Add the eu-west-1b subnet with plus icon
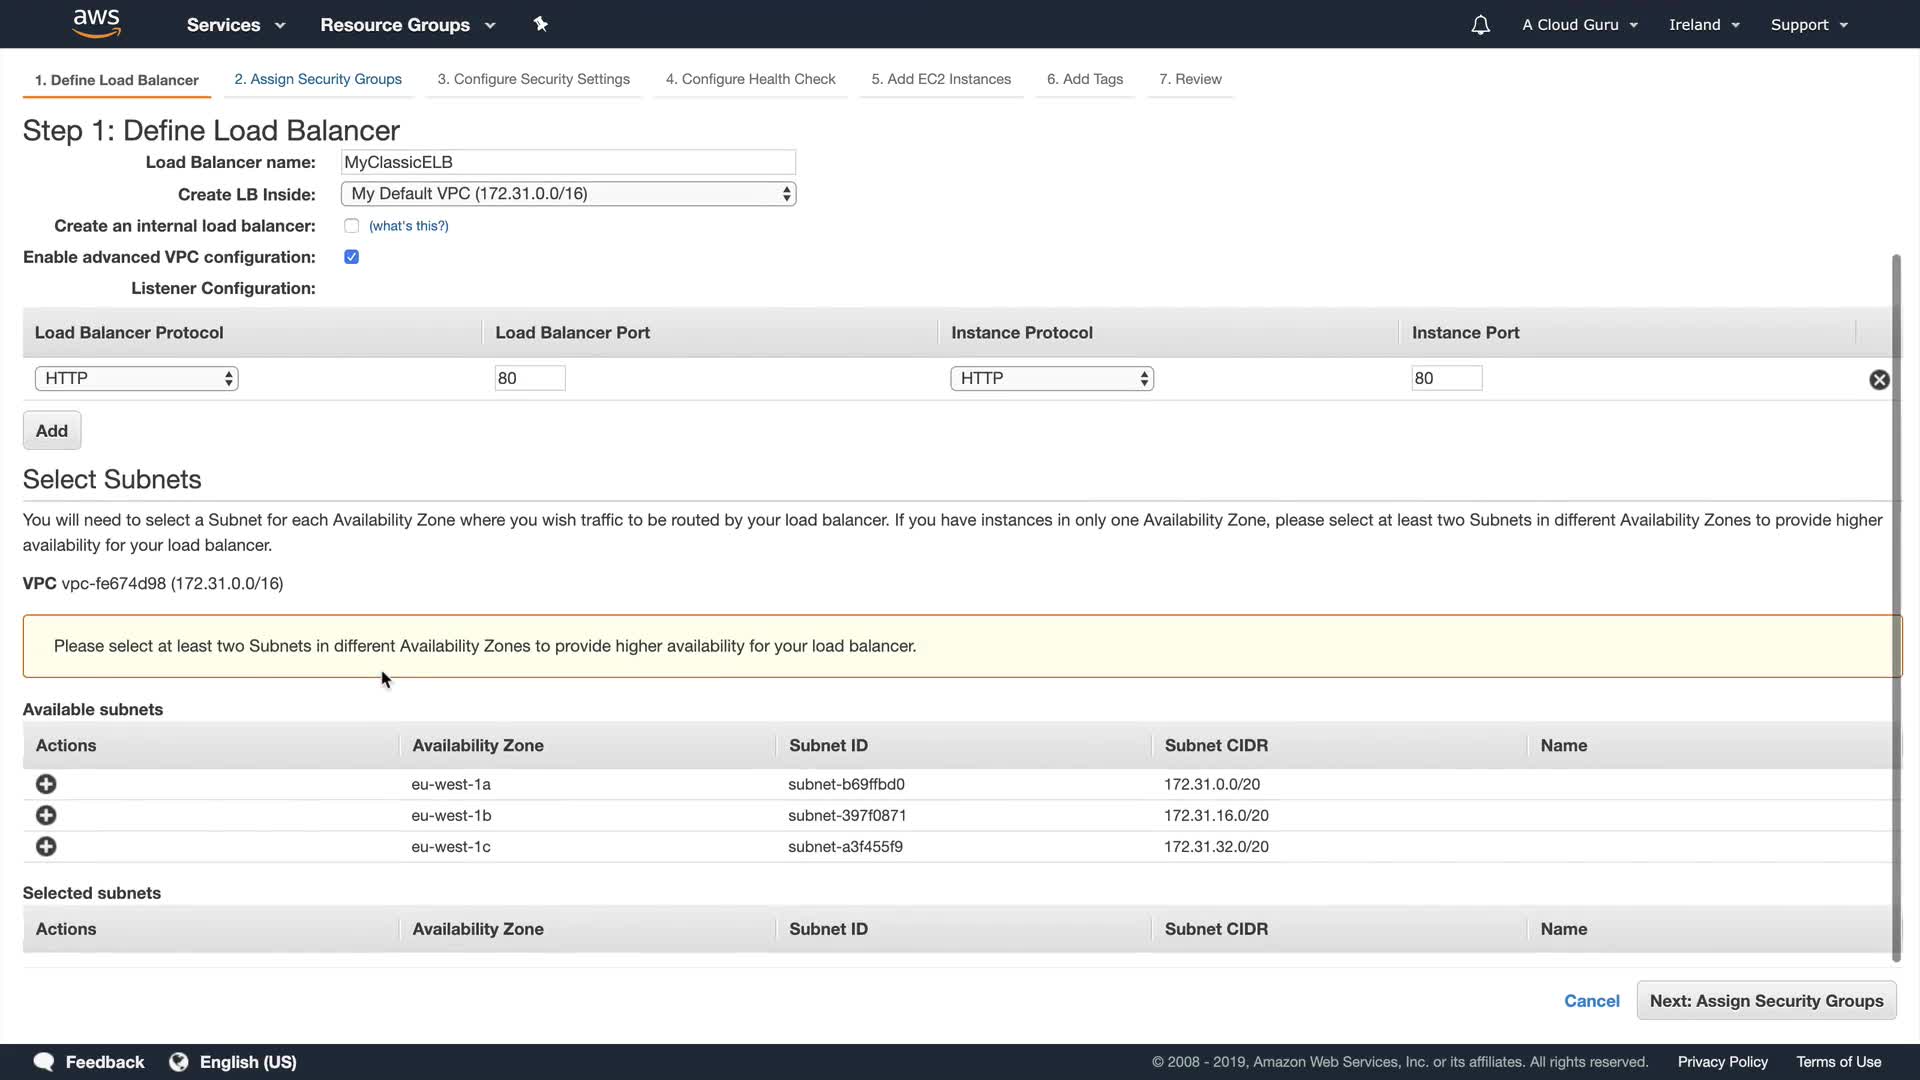The image size is (1920, 1080). tap(46, 815)
